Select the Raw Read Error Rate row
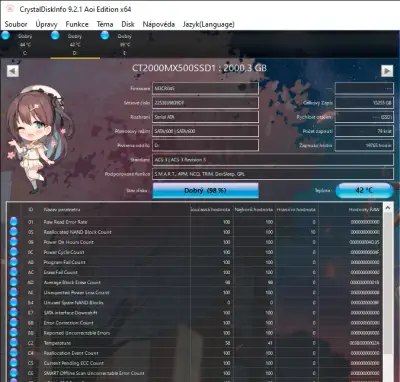Image resolution: width=400 pixels, height=382 pixels. click(195, 222)
